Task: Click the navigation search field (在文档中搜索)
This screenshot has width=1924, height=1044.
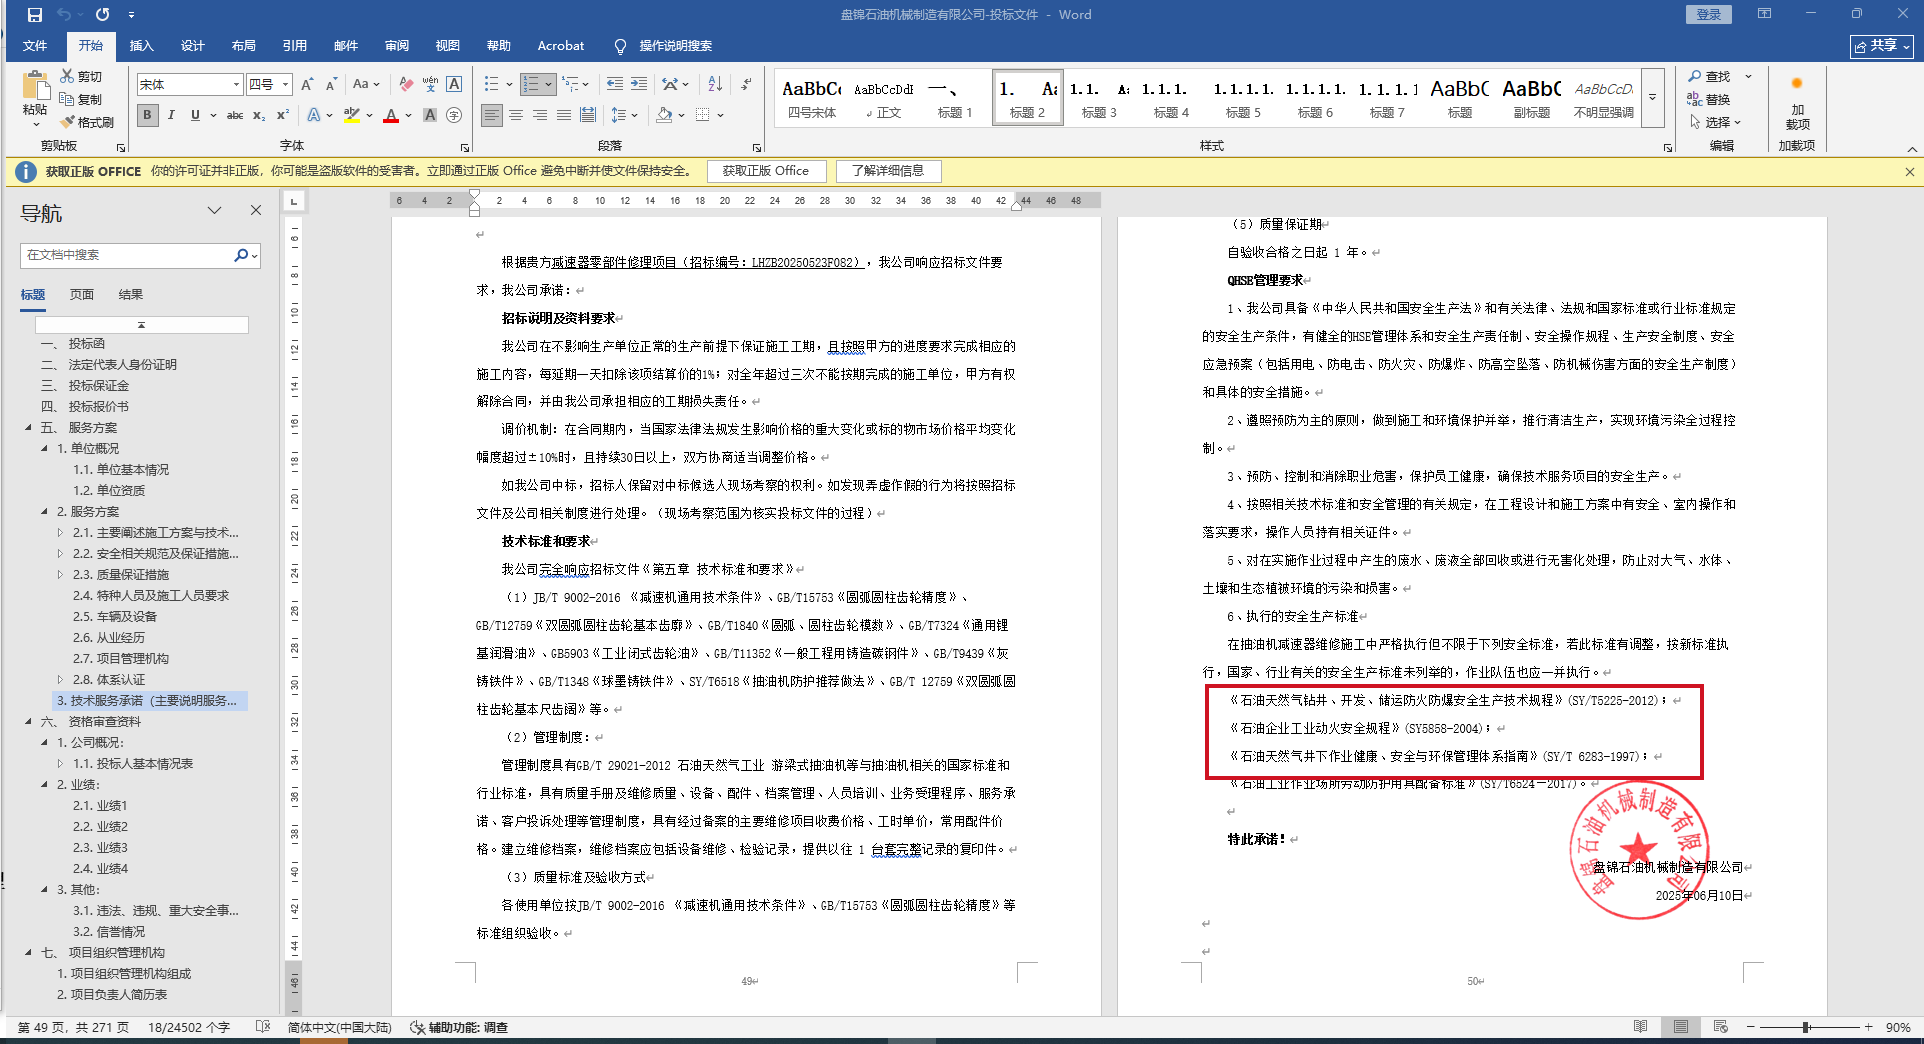Action: coord(127,255)
